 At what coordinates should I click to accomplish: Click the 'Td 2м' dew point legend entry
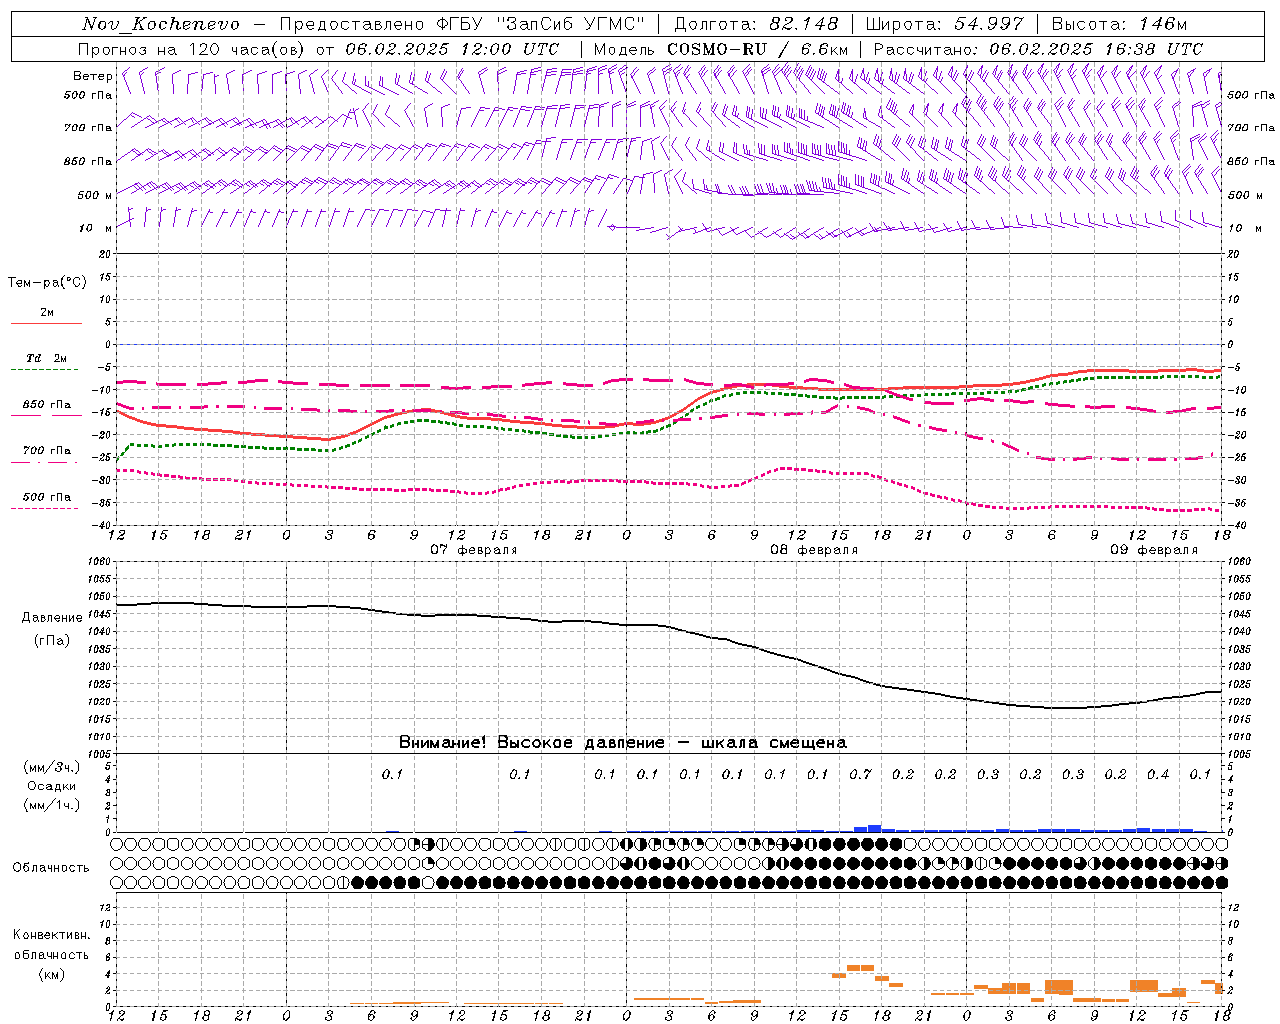[47, 358]
